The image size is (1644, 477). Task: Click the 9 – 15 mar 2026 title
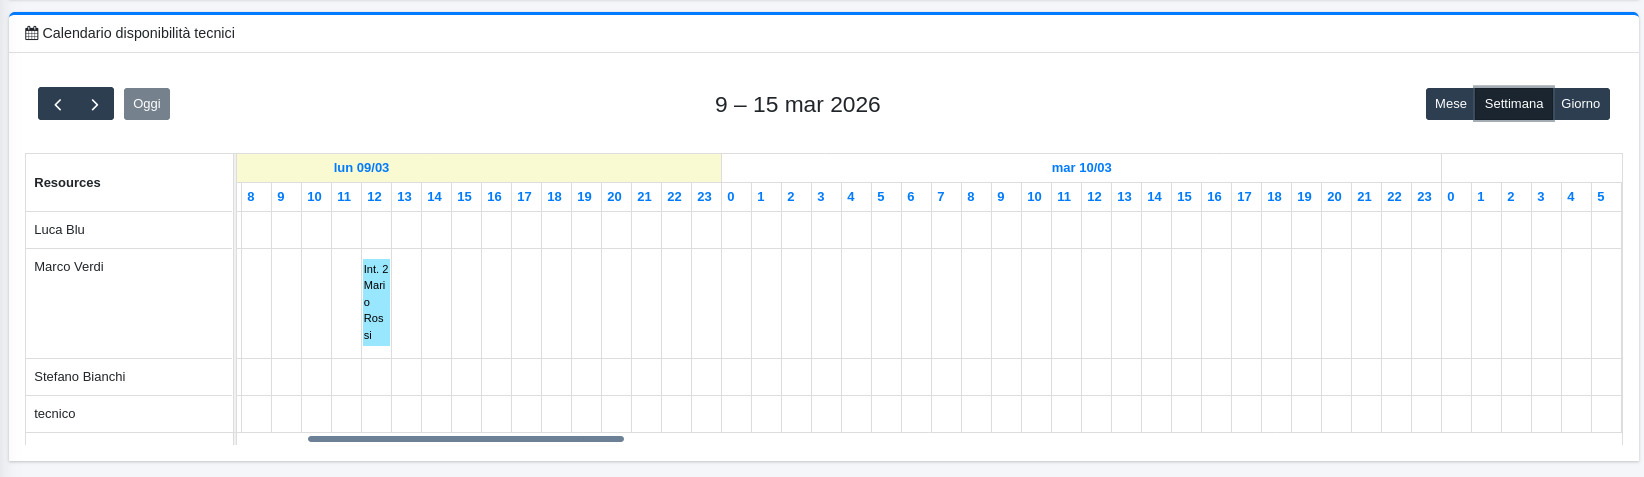797,105
